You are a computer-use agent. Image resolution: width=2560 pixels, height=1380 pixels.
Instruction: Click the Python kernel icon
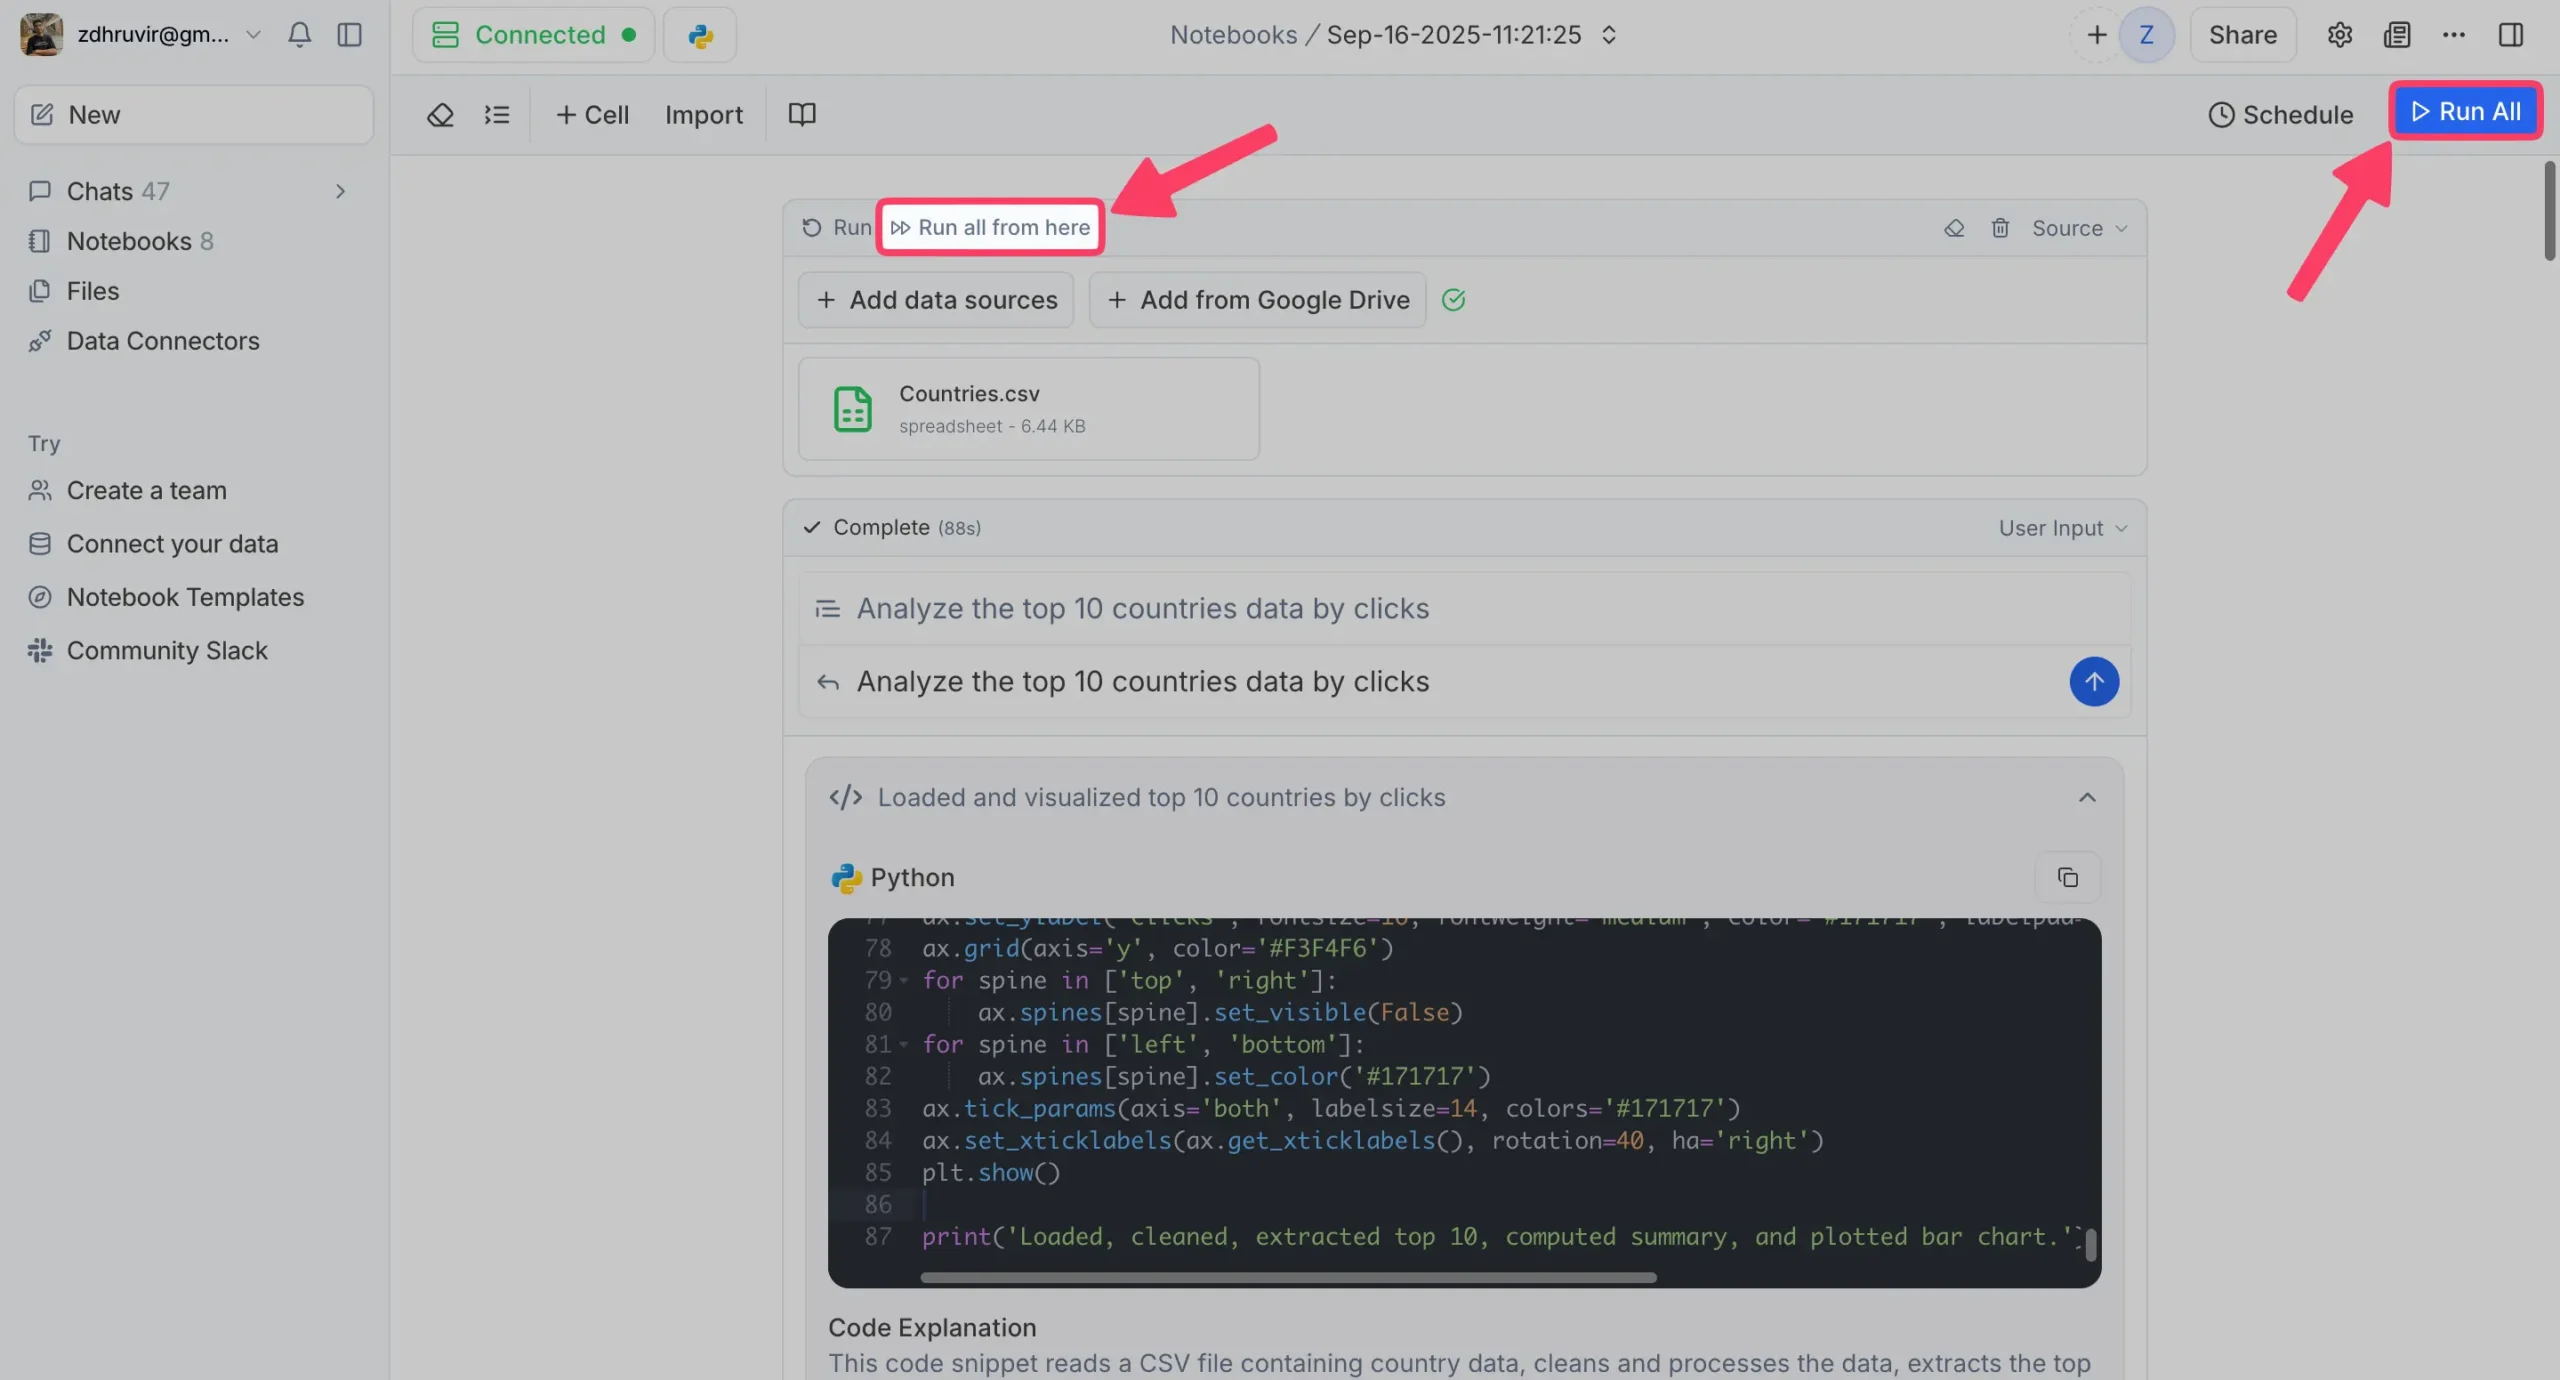[700, 35]
